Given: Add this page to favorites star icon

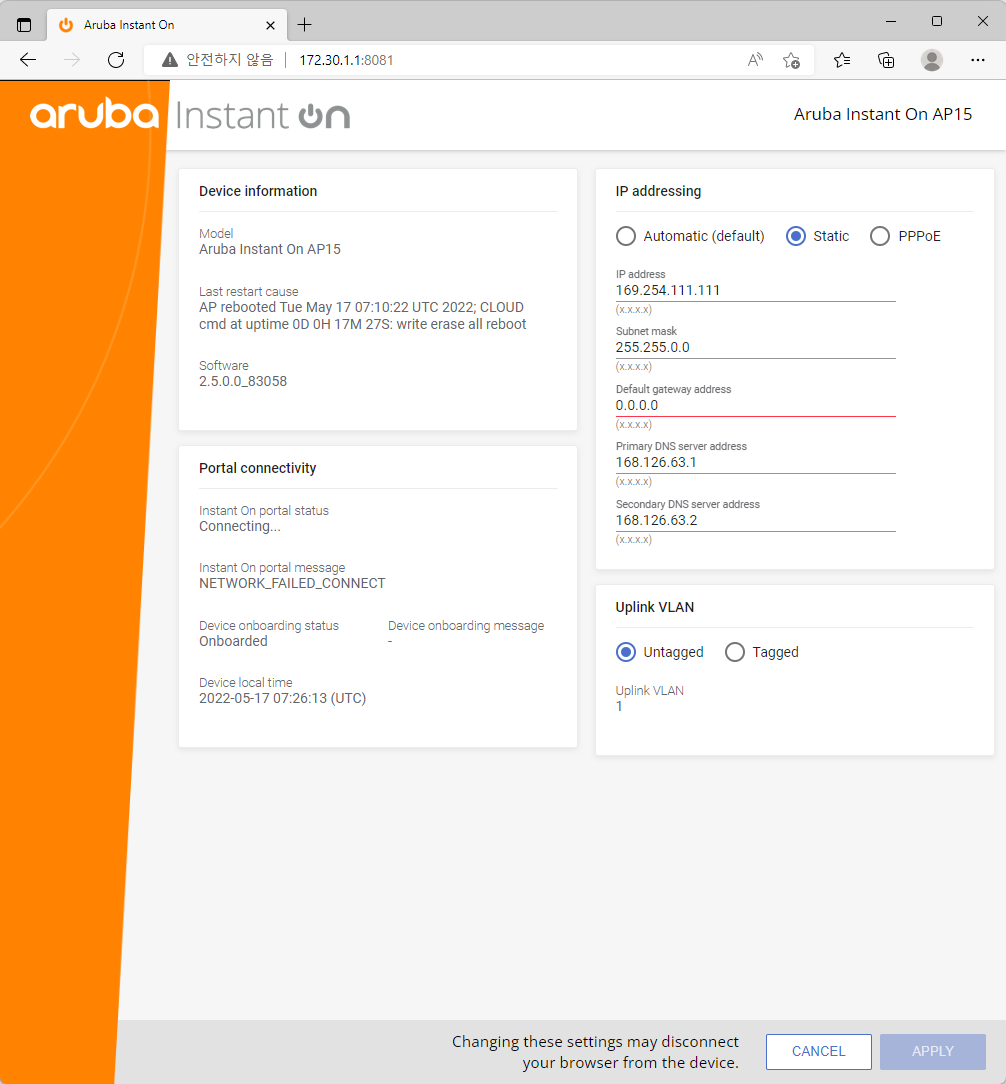Looking at the screenshot, I should coord(792,60).
